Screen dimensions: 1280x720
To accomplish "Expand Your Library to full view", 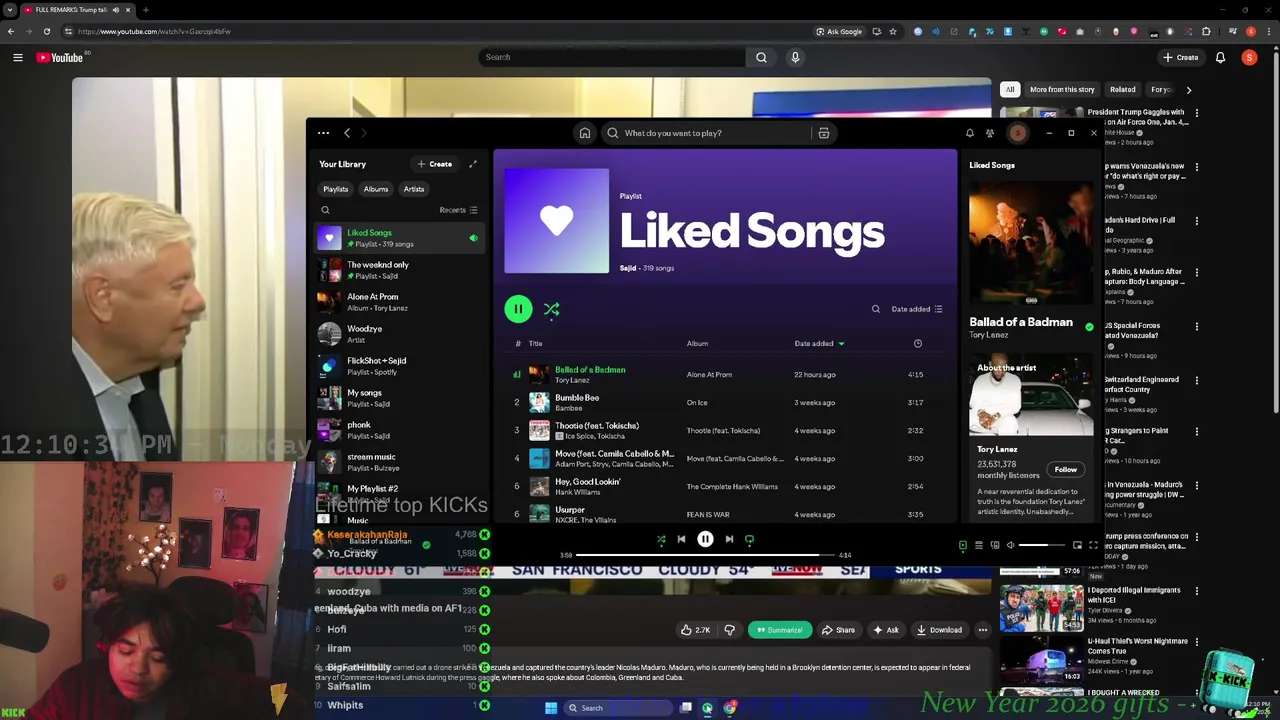I will (473, 164).
